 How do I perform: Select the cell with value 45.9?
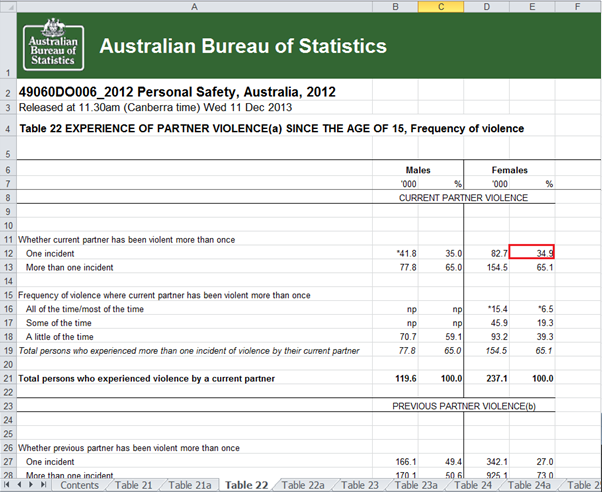coord(486,323)
